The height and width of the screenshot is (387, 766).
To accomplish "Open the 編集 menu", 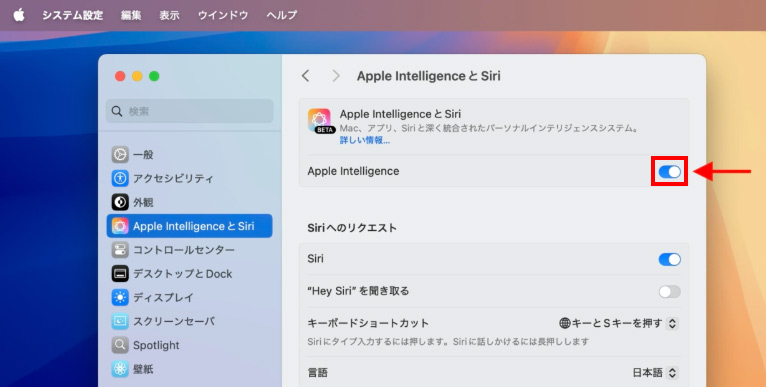I will point(131,15).
